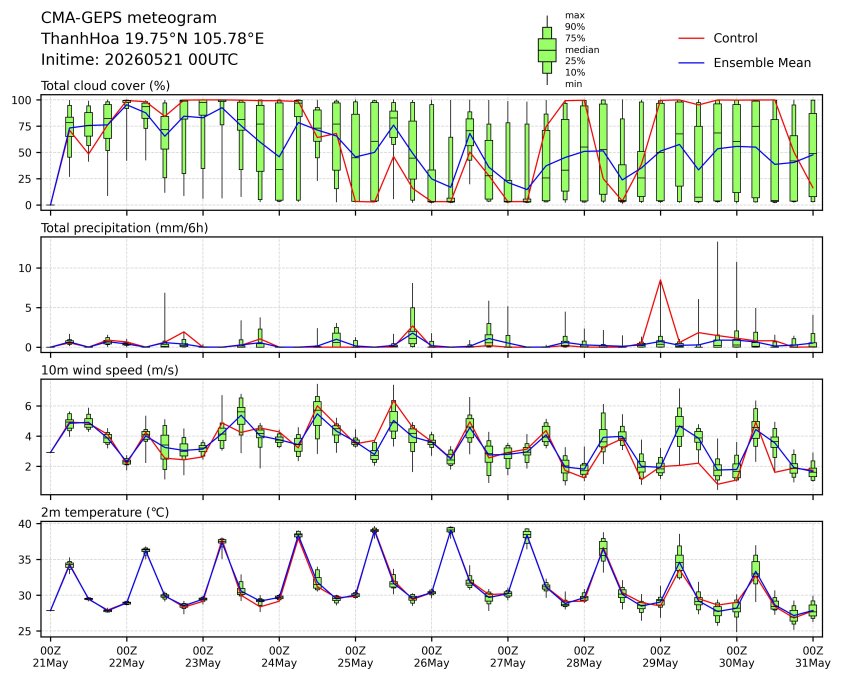Screen dimensions: 842x680
Task: Click the ThanhHoa location coordinates text
Action: tap(153, 39)
